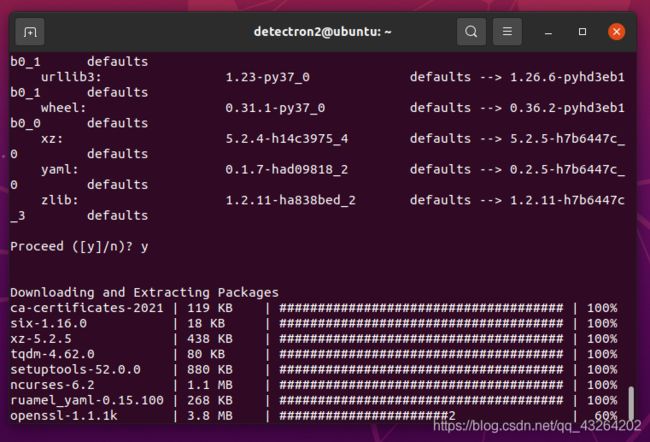
Task: Click the urllib3: package label
Action: point(71,77)
